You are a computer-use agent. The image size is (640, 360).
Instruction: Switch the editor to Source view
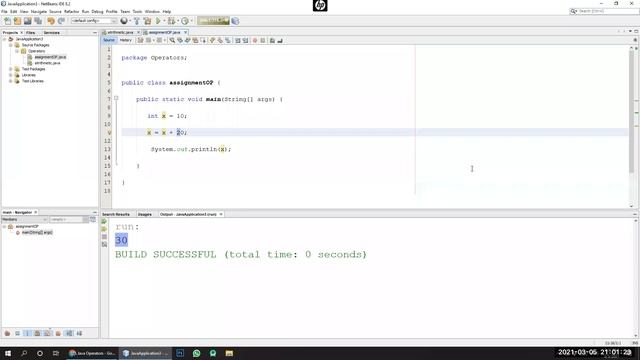pos(109,40)
